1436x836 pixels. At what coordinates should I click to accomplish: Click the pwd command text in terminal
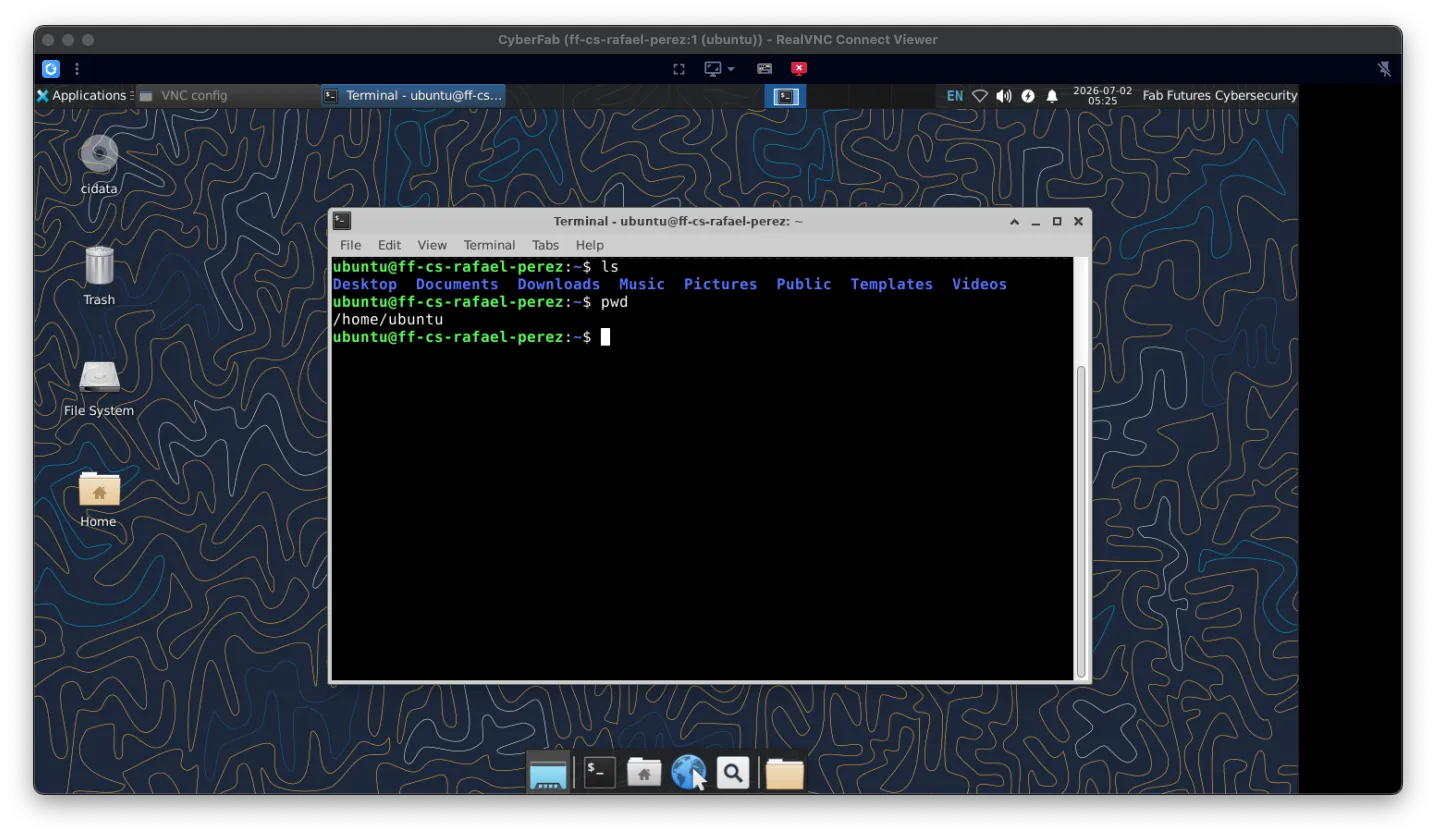point(614,302)
